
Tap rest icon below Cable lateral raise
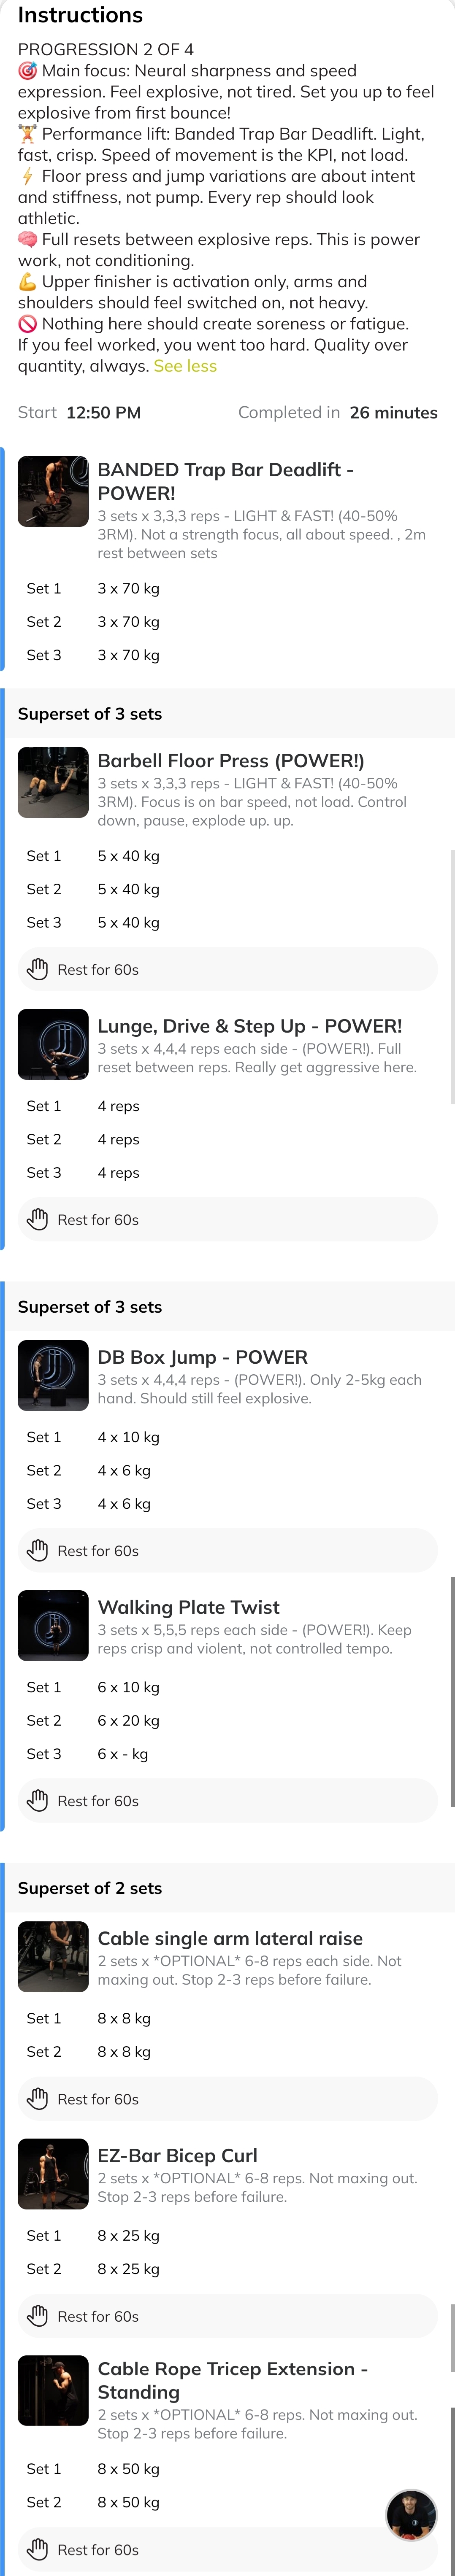click(x=38, y=2098)
